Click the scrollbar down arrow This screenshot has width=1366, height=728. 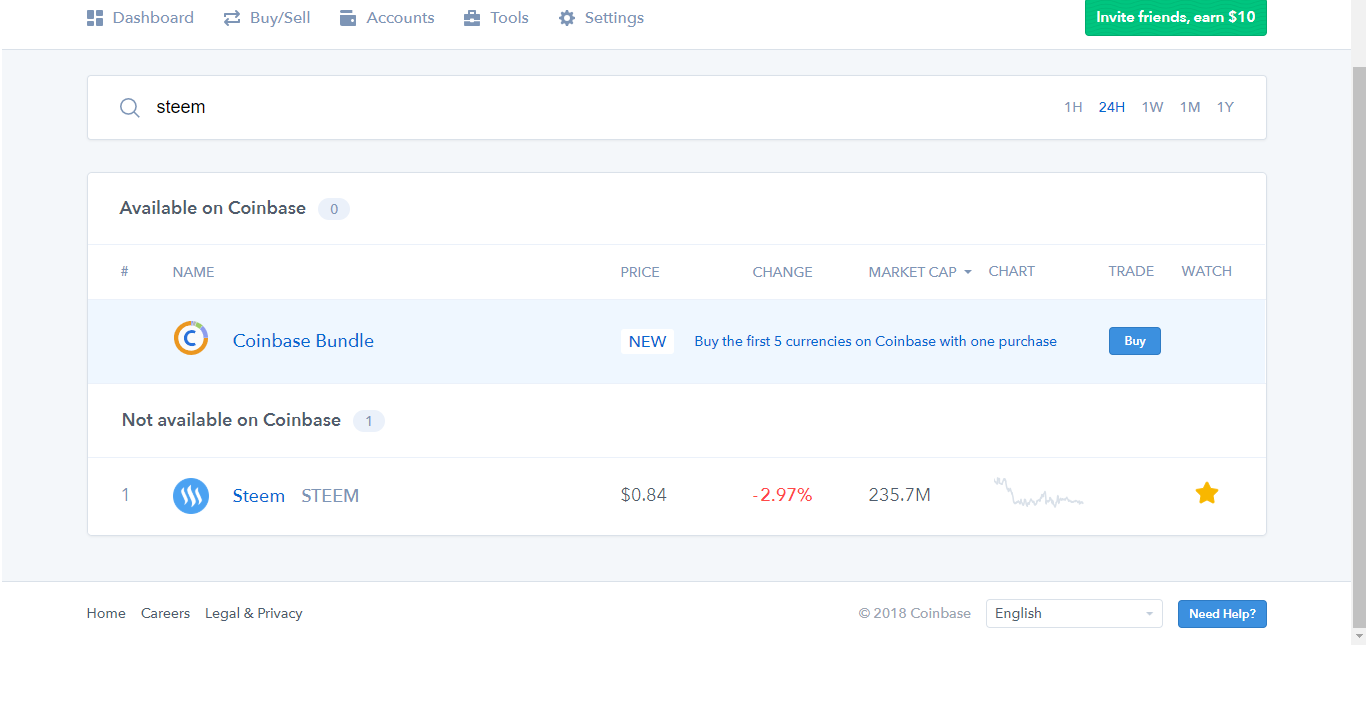pos(1358,636)
